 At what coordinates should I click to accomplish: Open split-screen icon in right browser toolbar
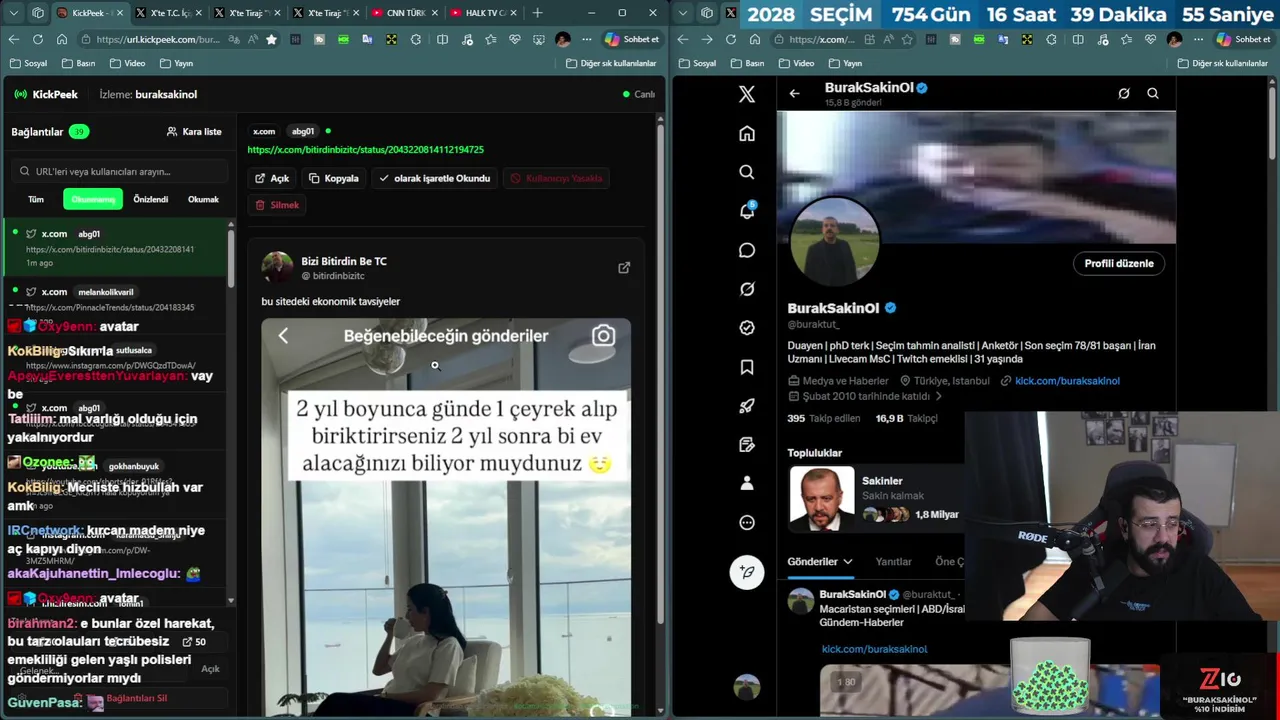tap(1078, 39)
